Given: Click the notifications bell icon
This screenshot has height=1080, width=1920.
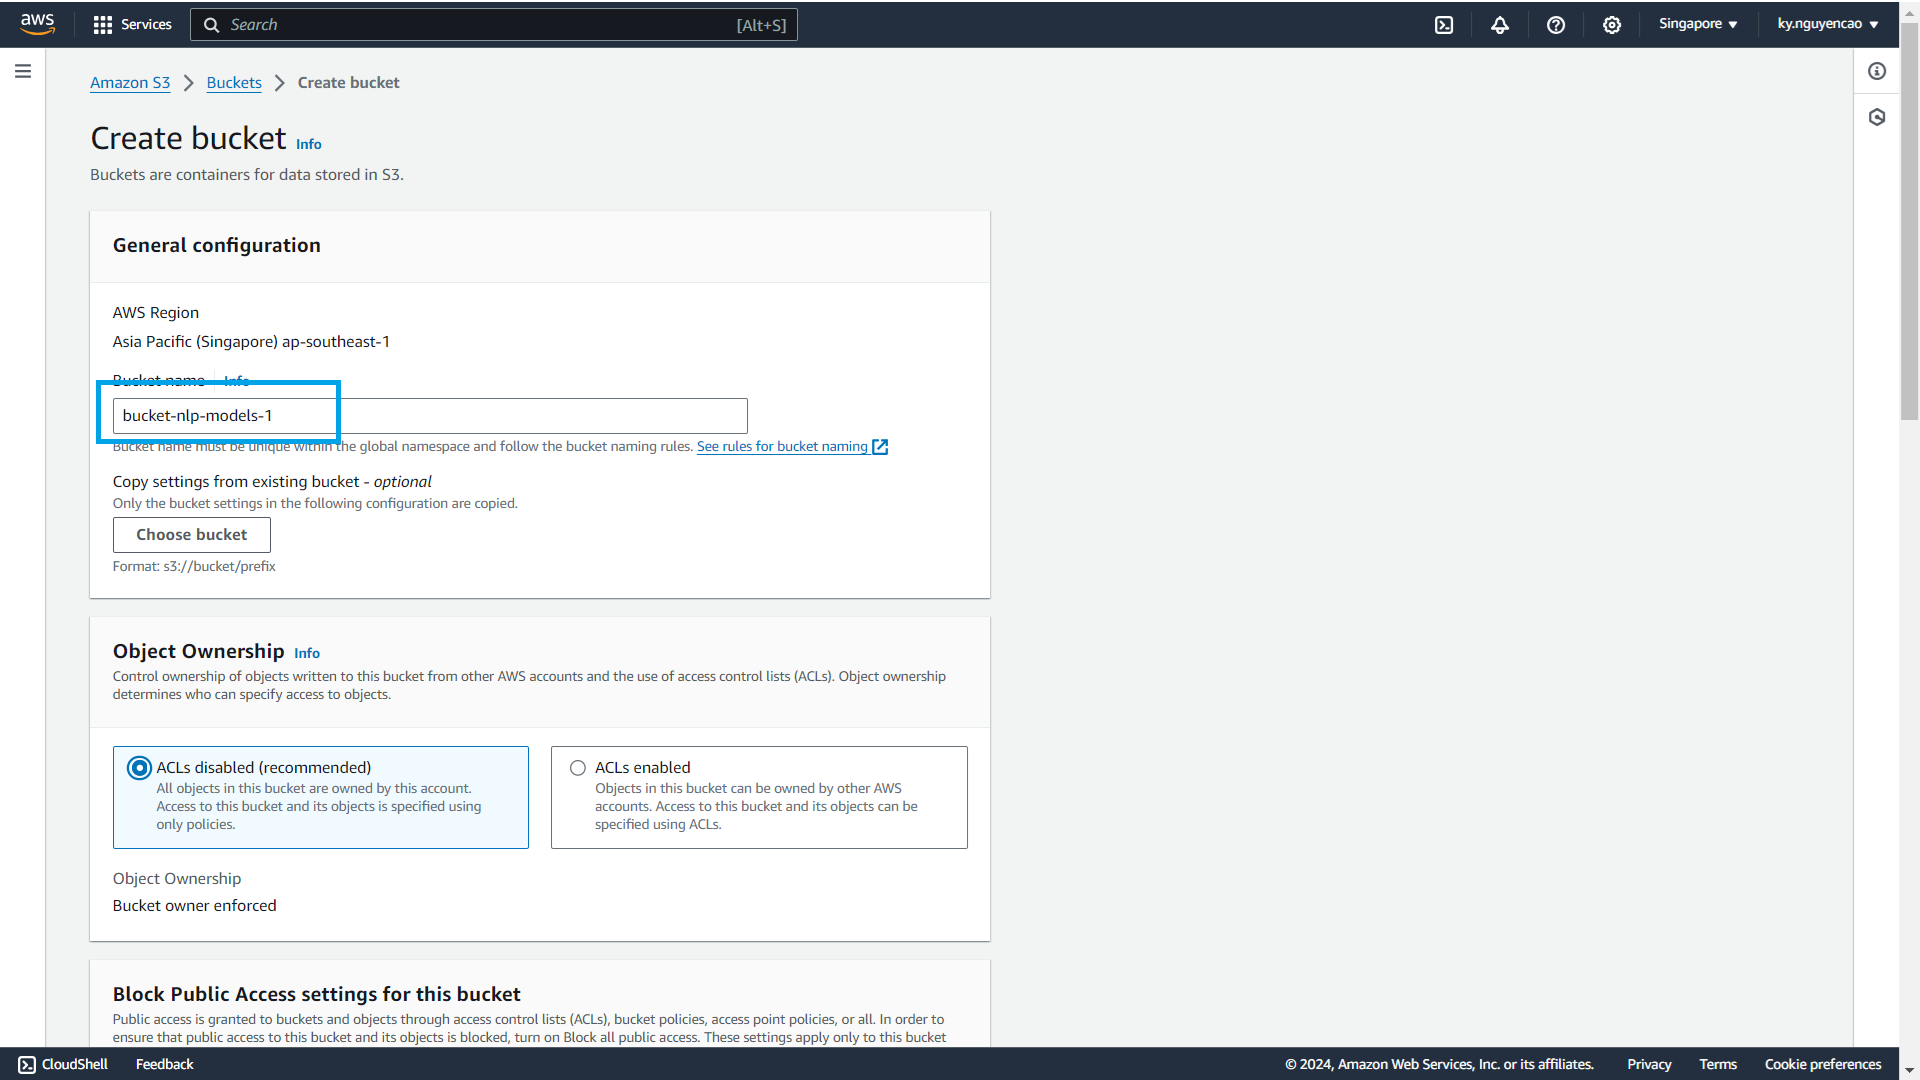Looking at the screenshot, I should [x=1502, y=24].
